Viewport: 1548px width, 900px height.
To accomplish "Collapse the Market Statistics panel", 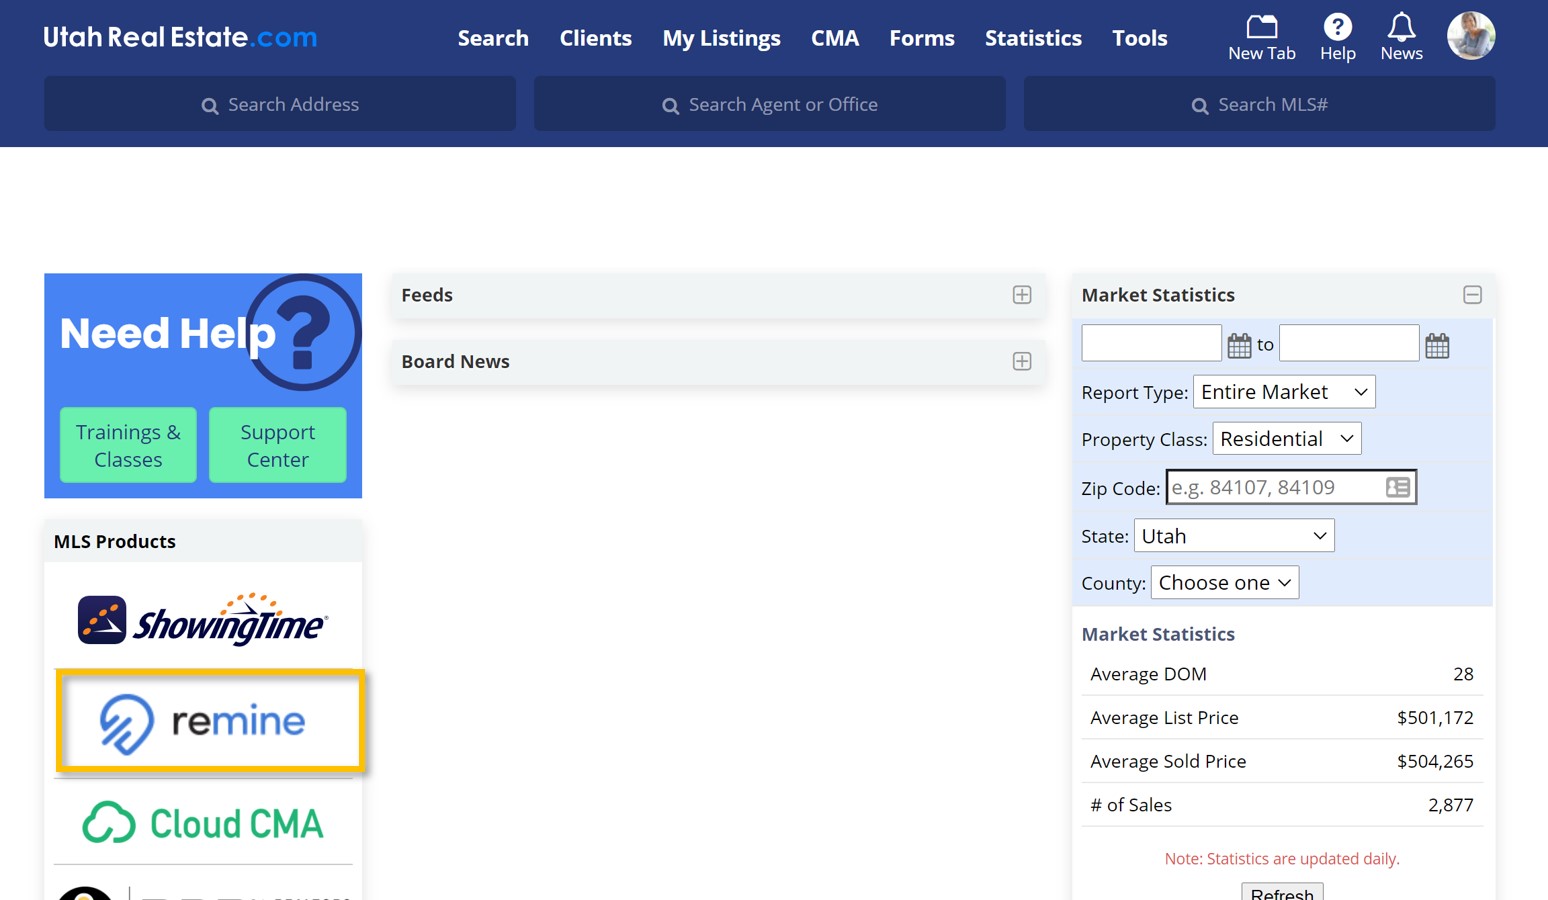I will pos(1472,295).
